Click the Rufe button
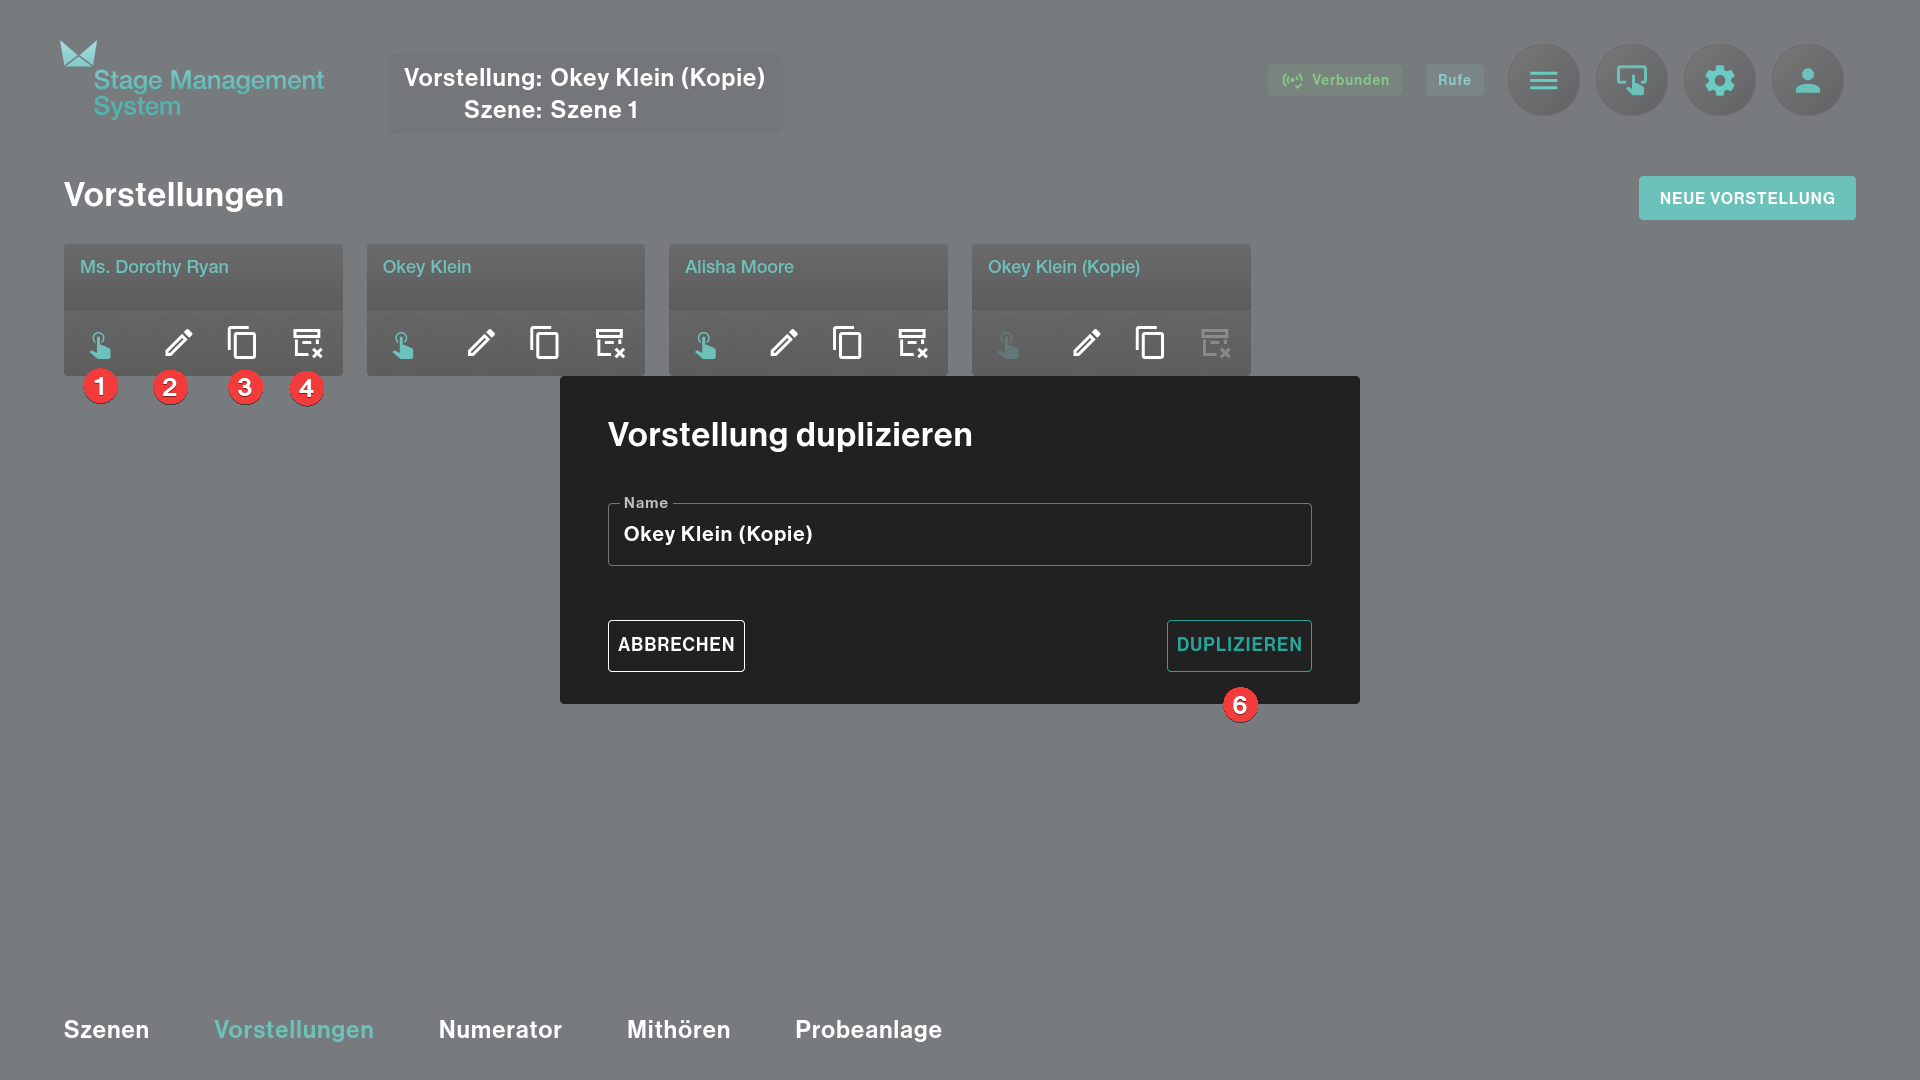The width and height of the screenshot is (1920, 1080). pyautogui.click(x=1455, y=80)
